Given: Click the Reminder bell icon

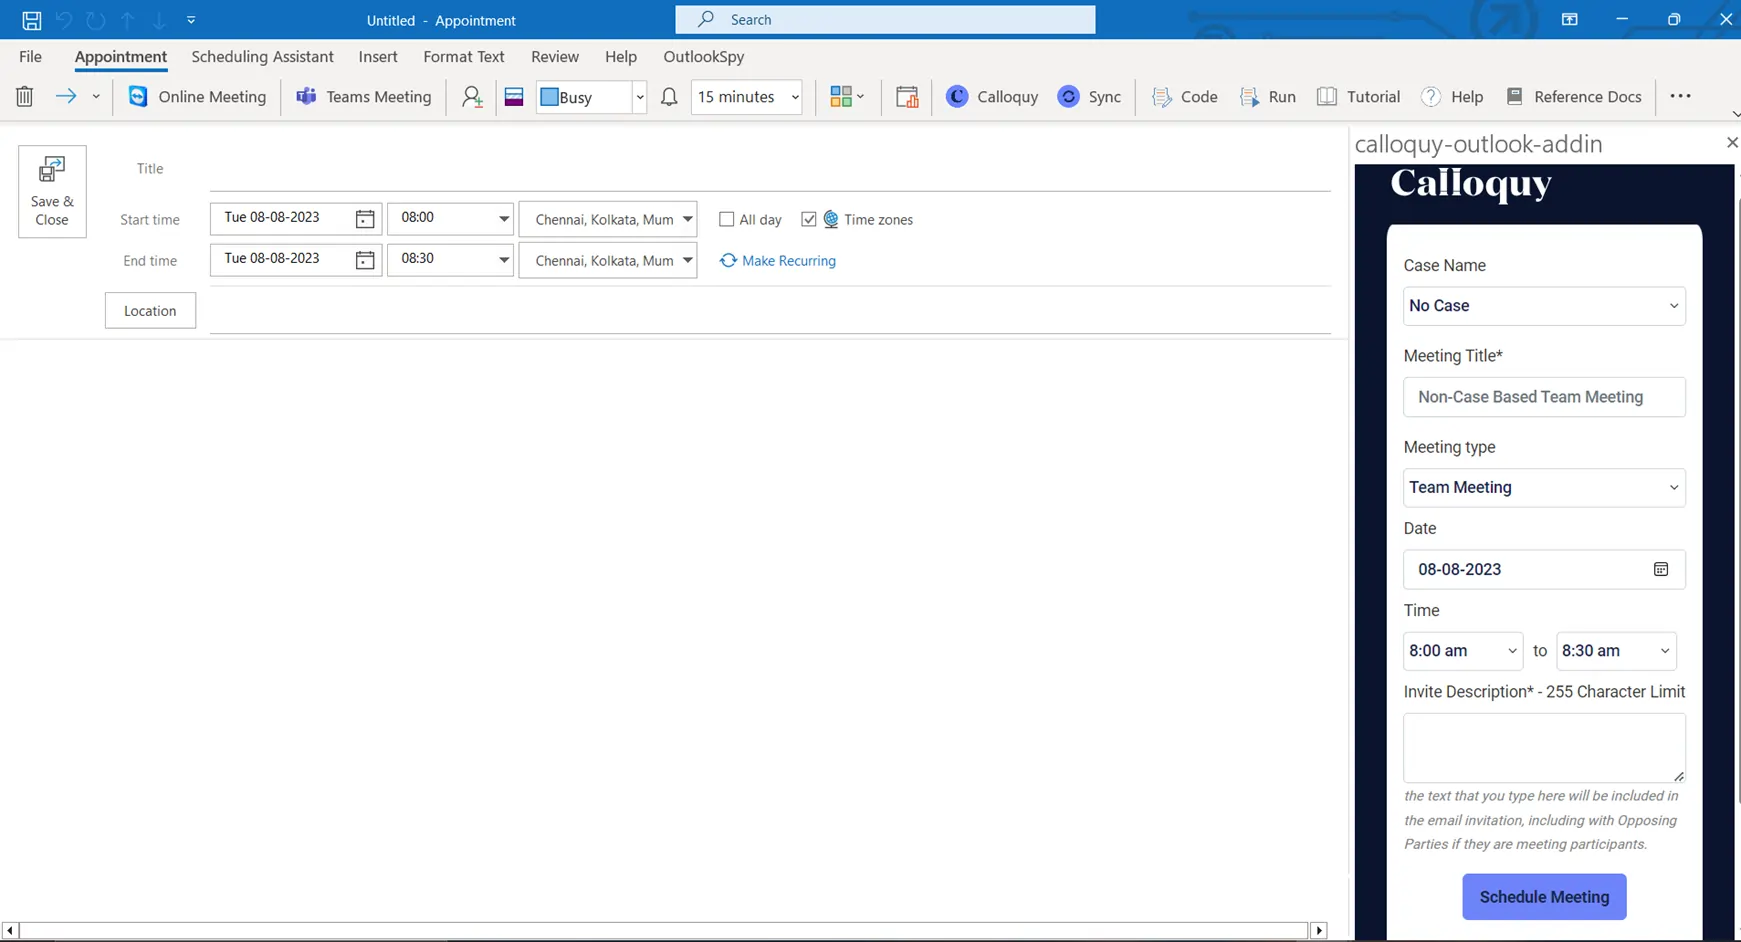Looking at the screenshot, I should [x=669, y=97].
